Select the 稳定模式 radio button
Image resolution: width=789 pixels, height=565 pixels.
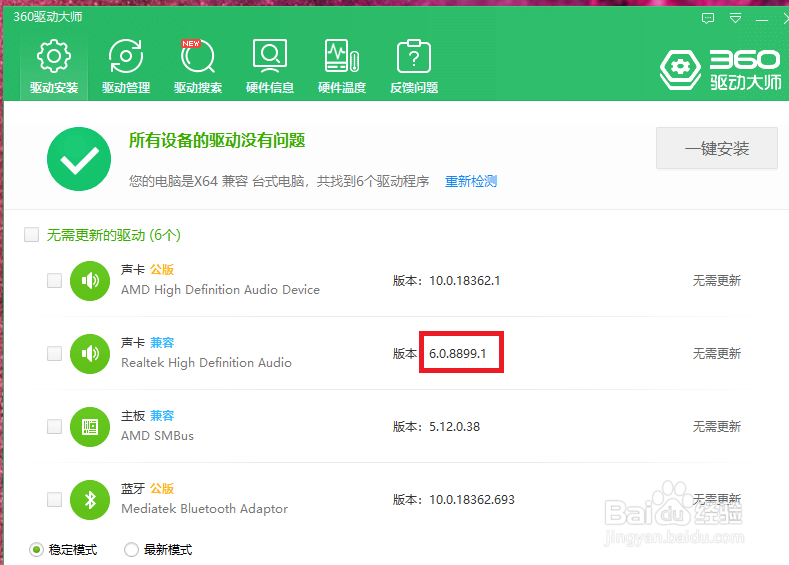point(36,549)
